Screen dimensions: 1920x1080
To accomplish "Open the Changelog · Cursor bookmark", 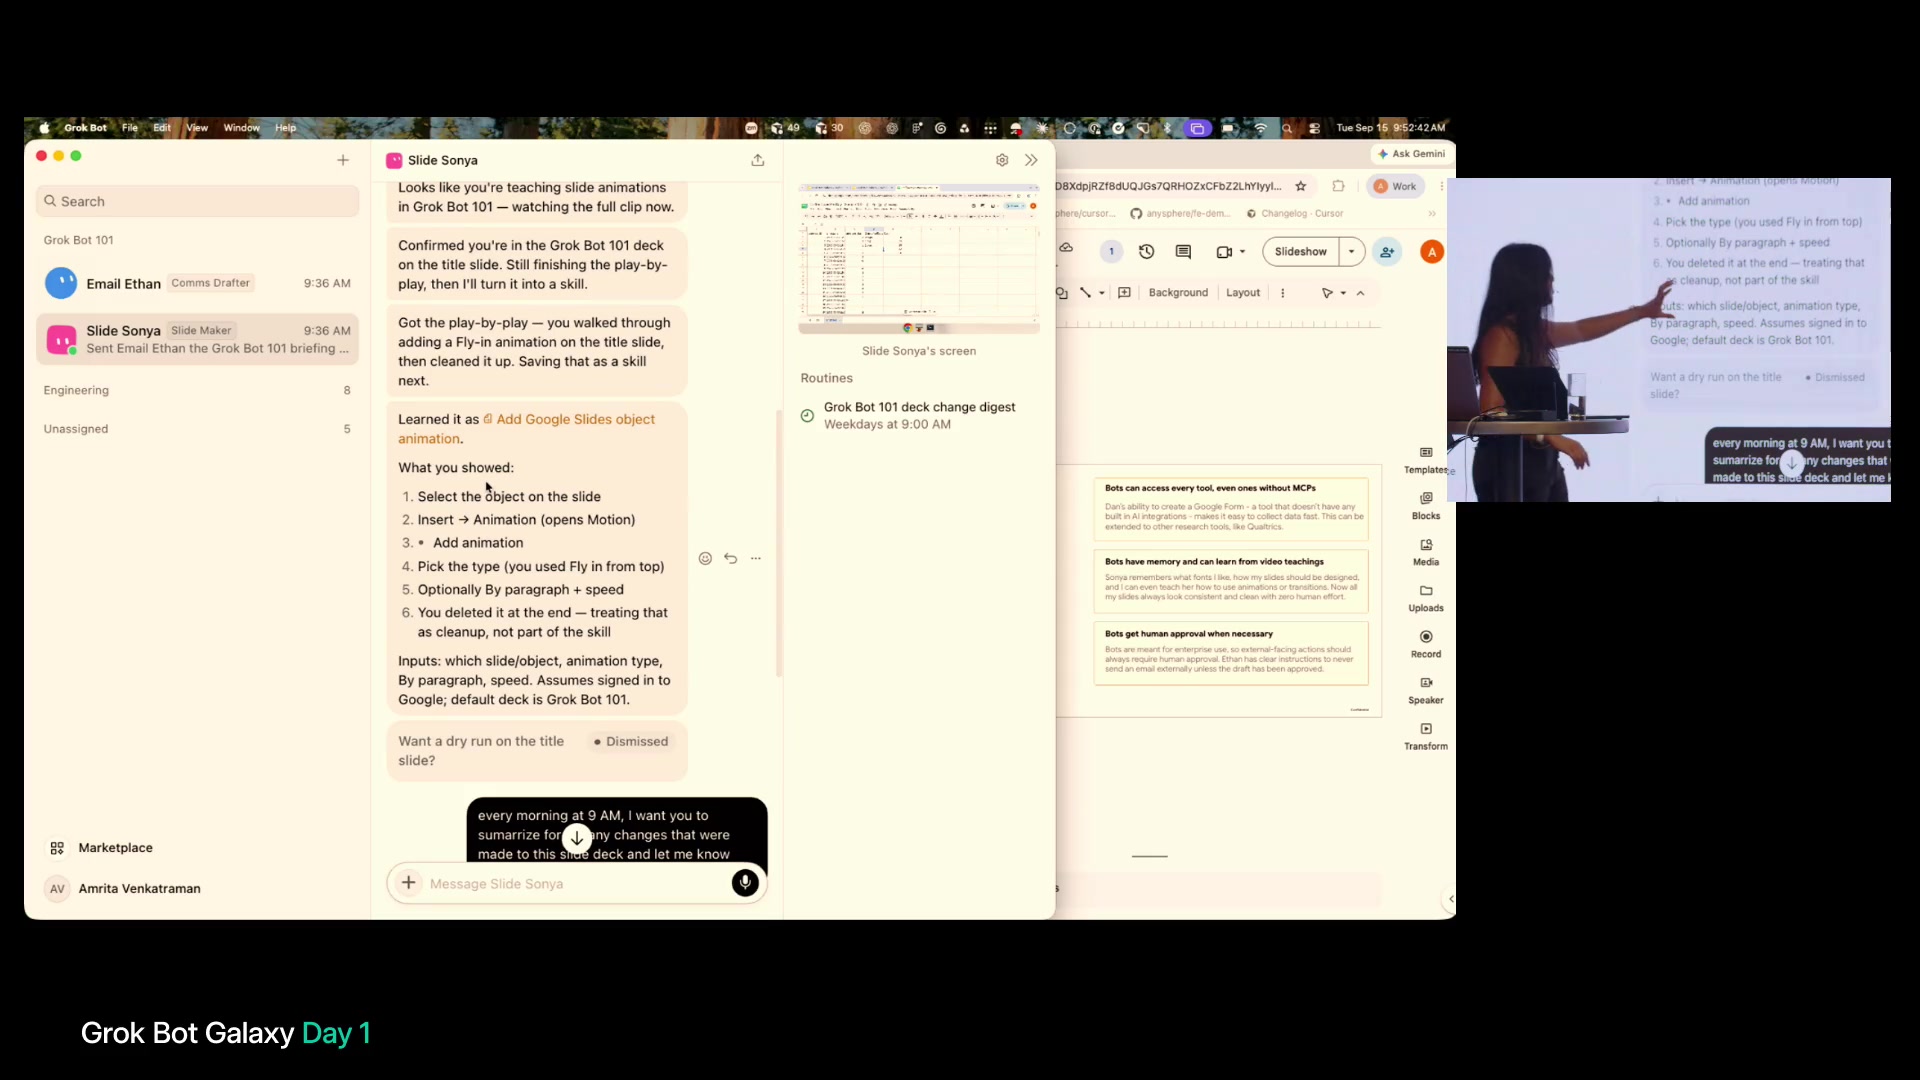I will (x=1295, y=214).
